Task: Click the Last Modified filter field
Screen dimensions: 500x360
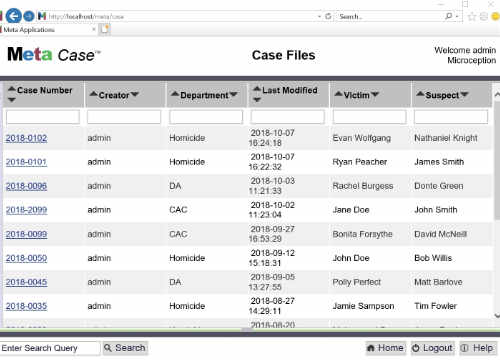Action: coord(288,117)
